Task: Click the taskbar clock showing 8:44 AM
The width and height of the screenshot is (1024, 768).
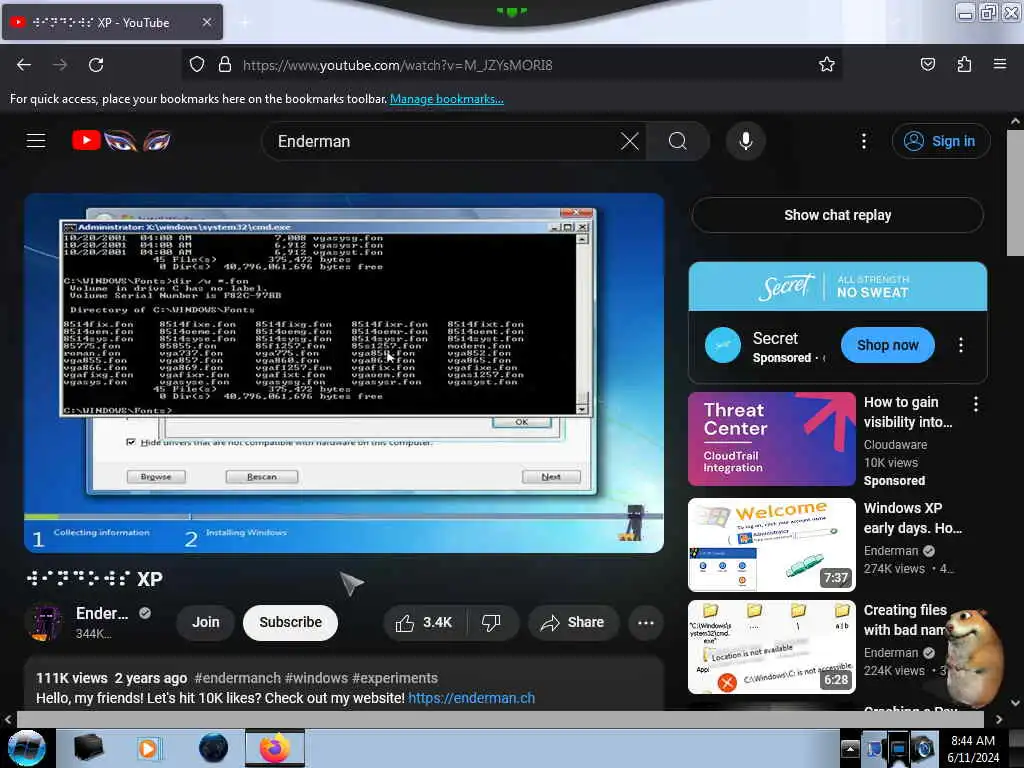Action: (x=973, y=748)
